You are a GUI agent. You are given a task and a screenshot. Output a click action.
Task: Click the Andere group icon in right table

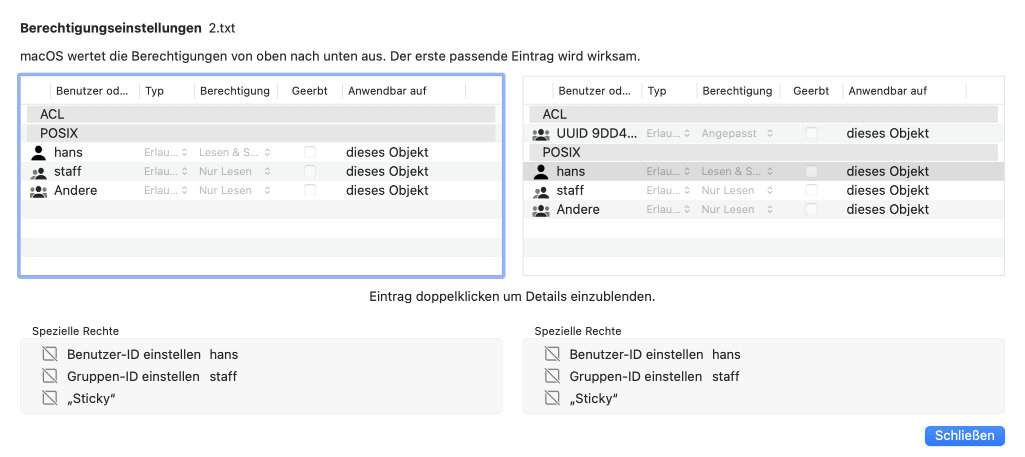[x=541, y=210]
